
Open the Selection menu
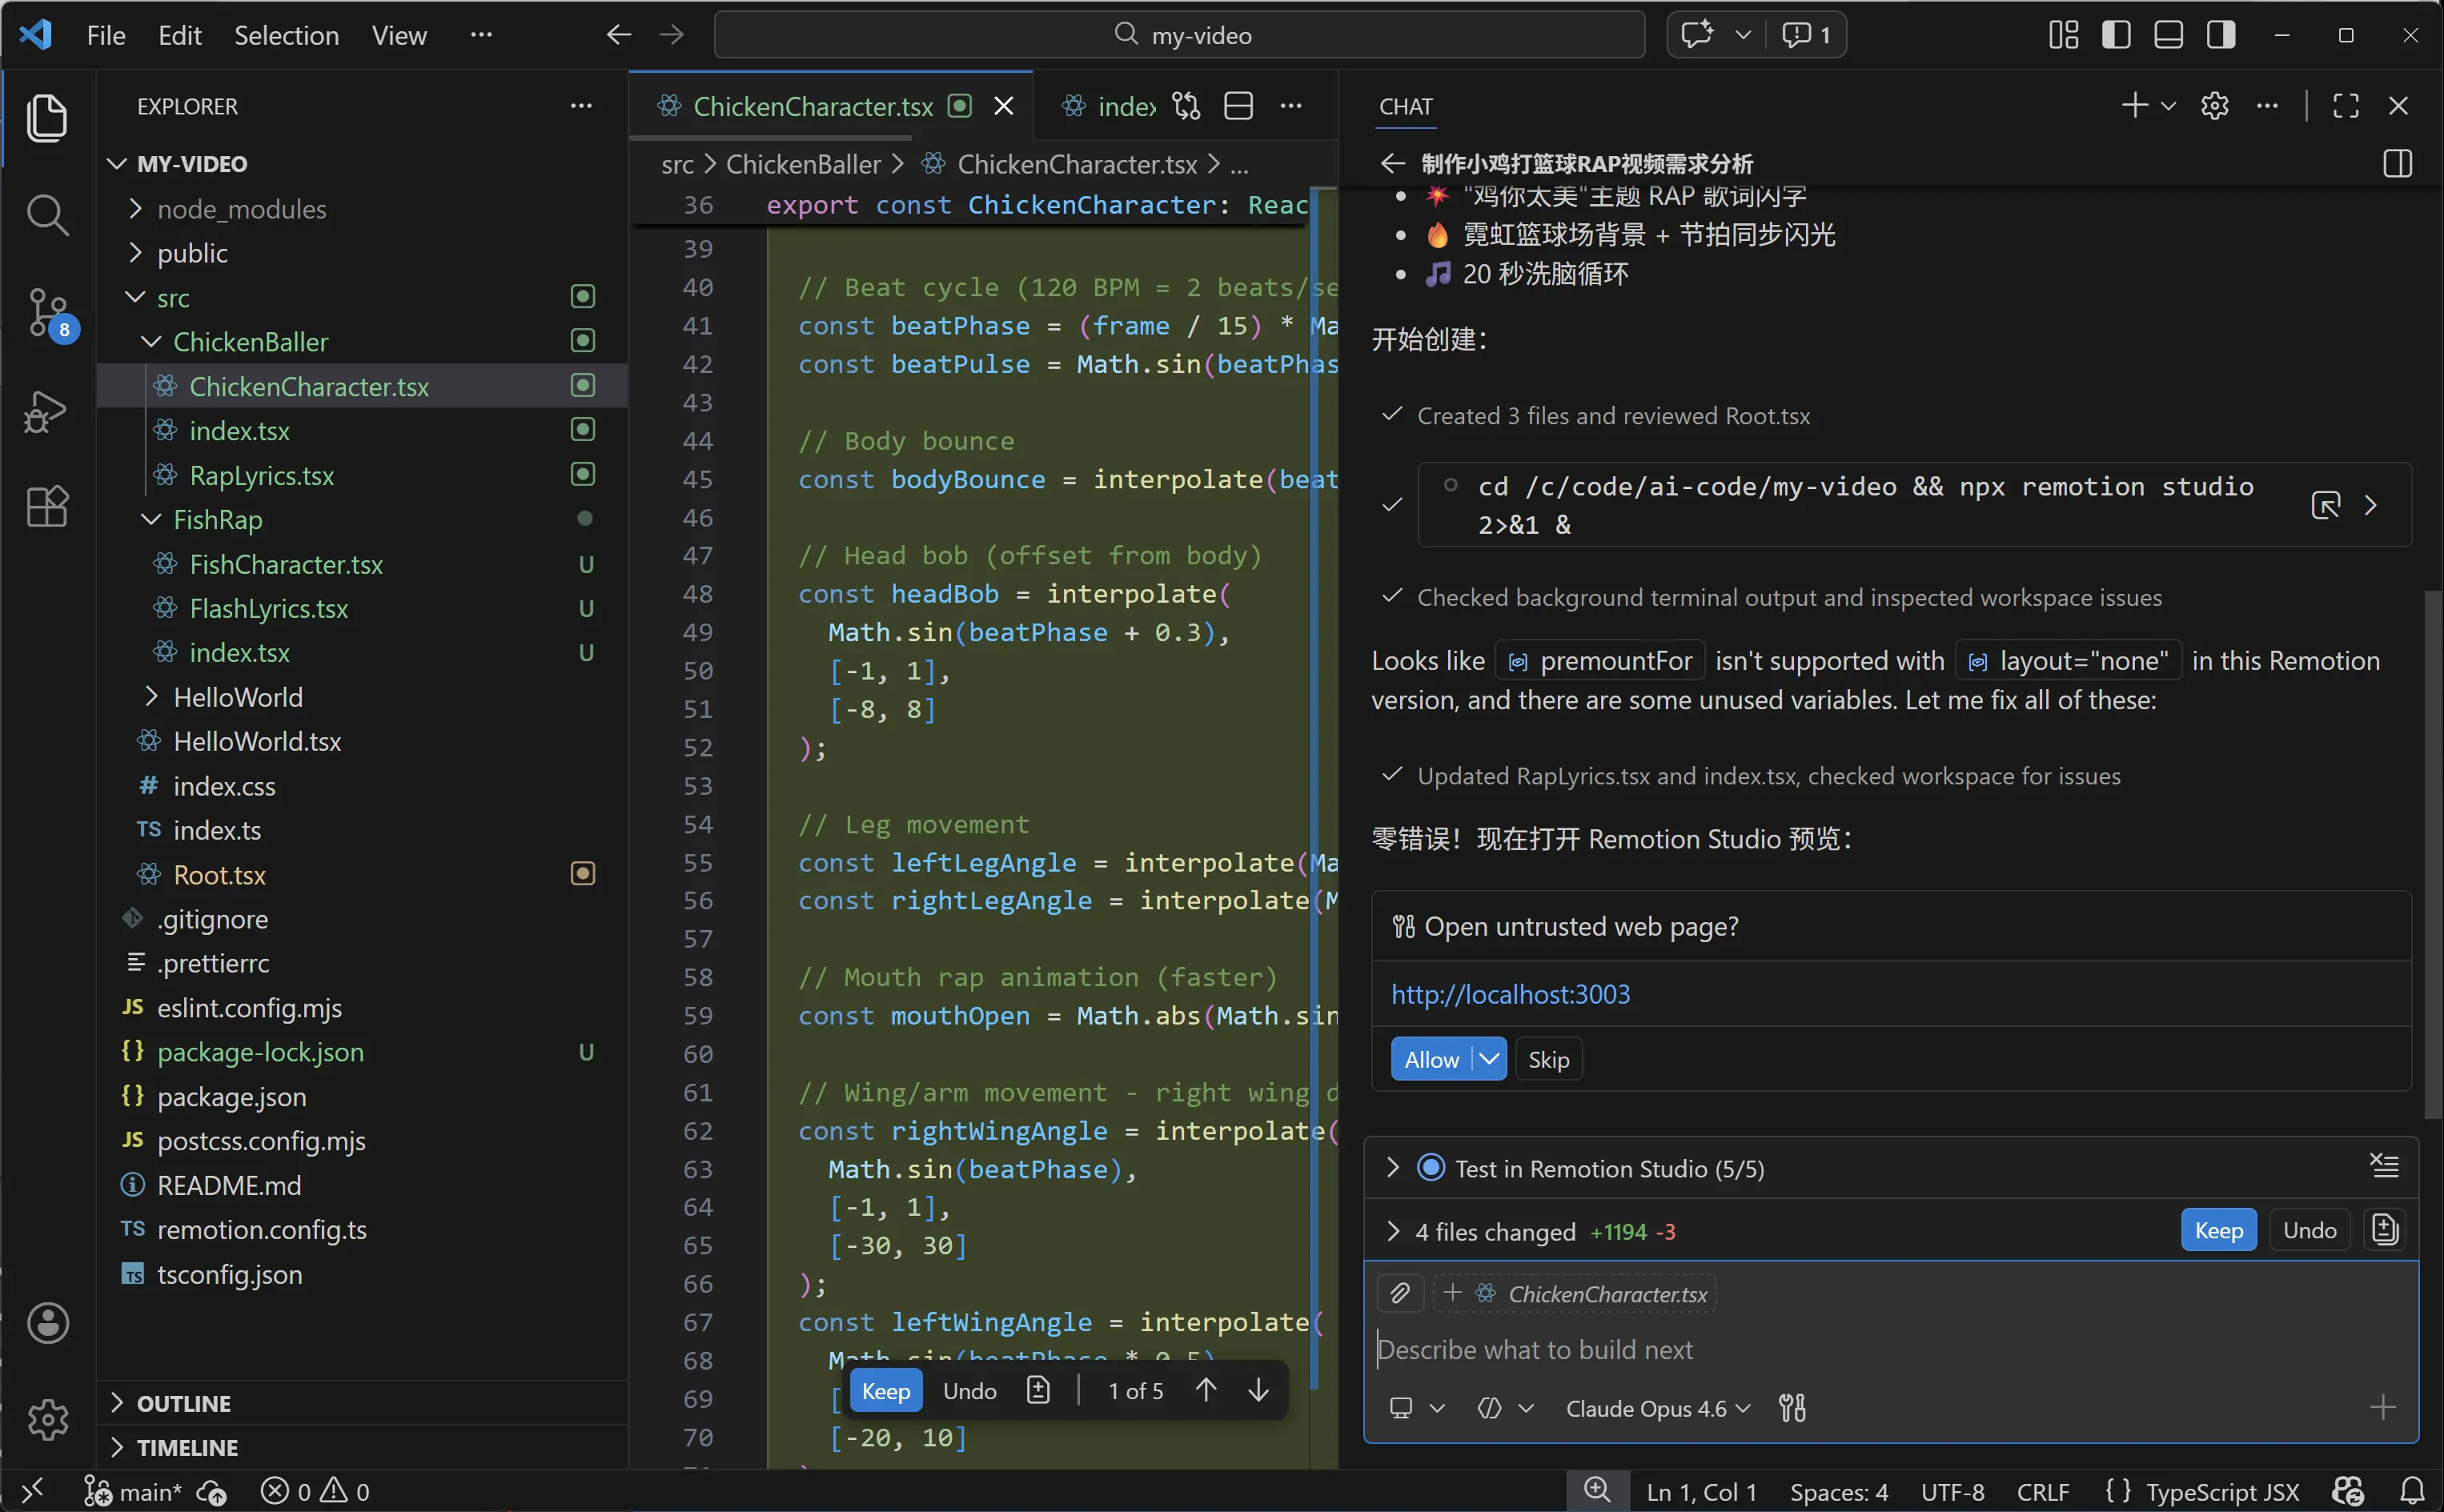coord(286,35)
